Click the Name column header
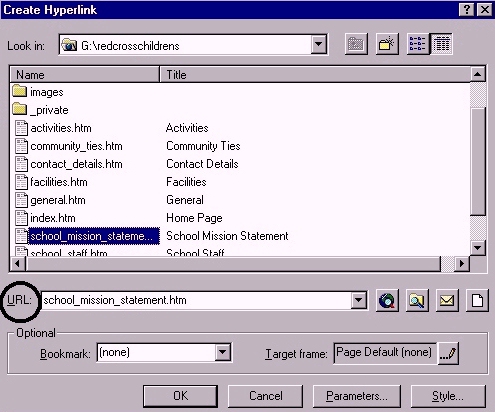Screen dimensions: 495x412 (x=85, y=75)
